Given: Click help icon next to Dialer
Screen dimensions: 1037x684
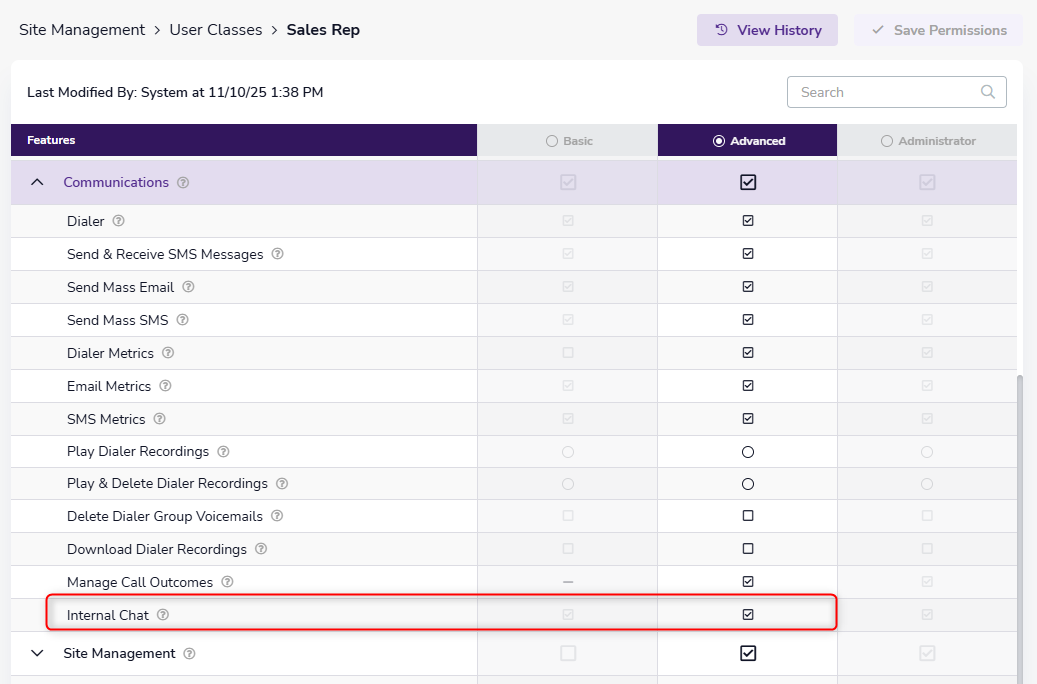Looking at the screenshot, I should click(x=118, y=221).
